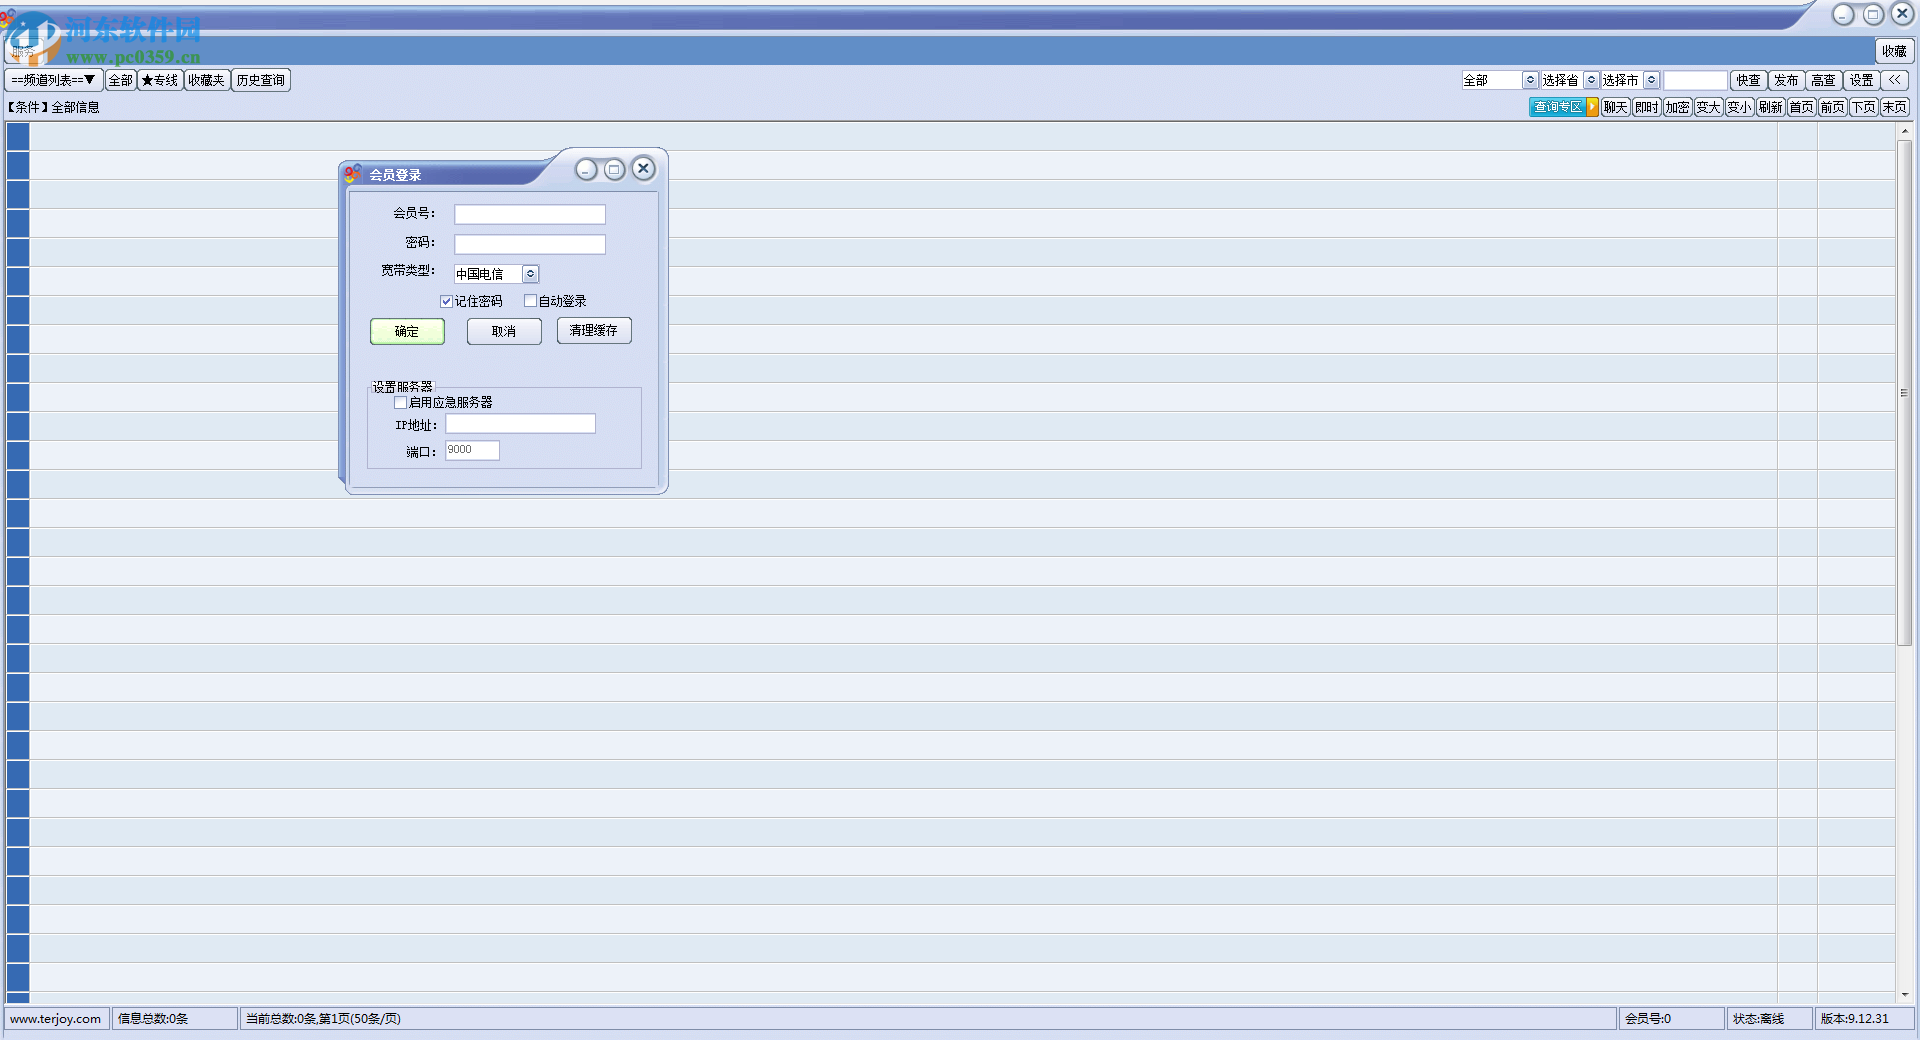Close the main application window

(x=1902, y=14)
